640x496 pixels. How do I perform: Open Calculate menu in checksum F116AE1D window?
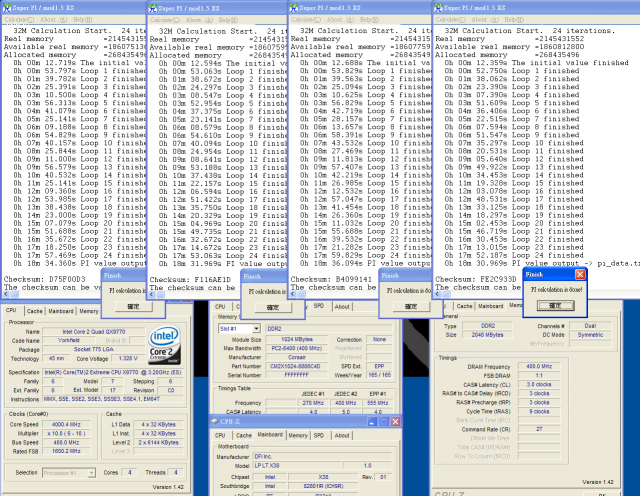165,20
